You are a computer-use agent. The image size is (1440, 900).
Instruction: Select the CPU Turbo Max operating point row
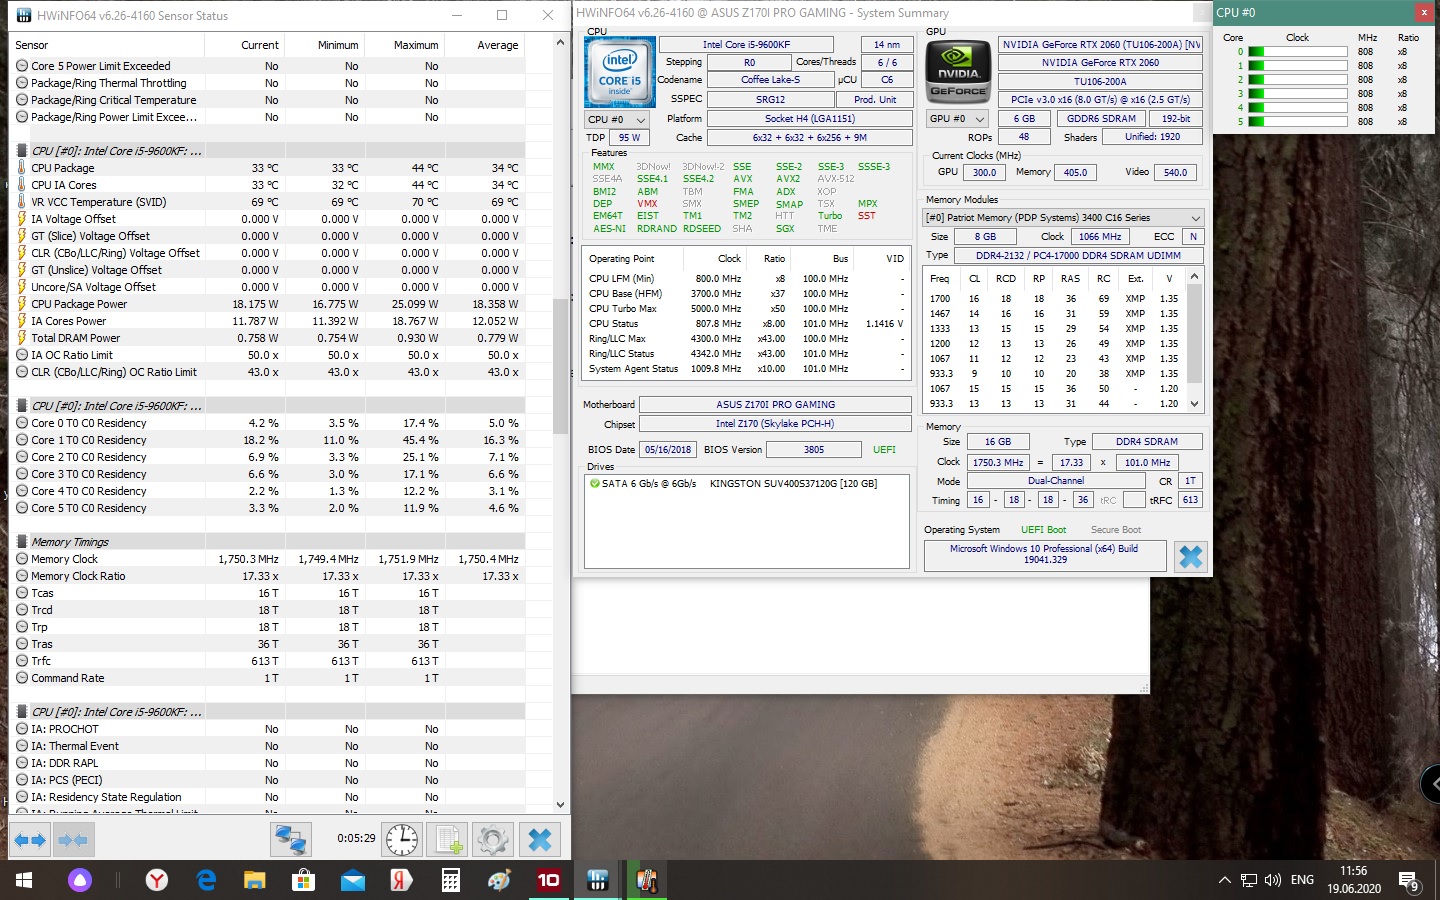point(746,308)
